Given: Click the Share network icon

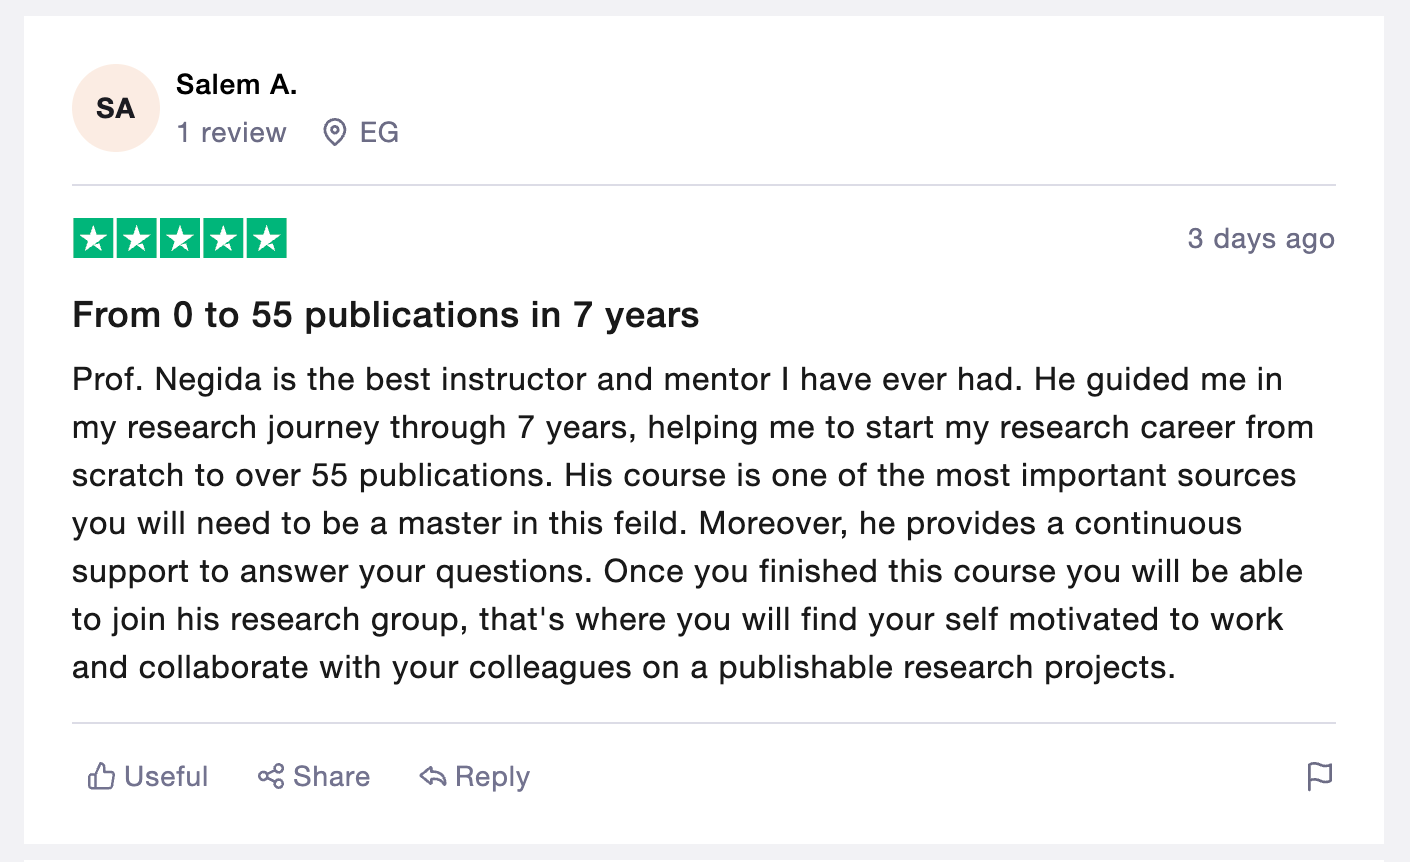Looking at the screenshot, I should [x=271, y=776].
